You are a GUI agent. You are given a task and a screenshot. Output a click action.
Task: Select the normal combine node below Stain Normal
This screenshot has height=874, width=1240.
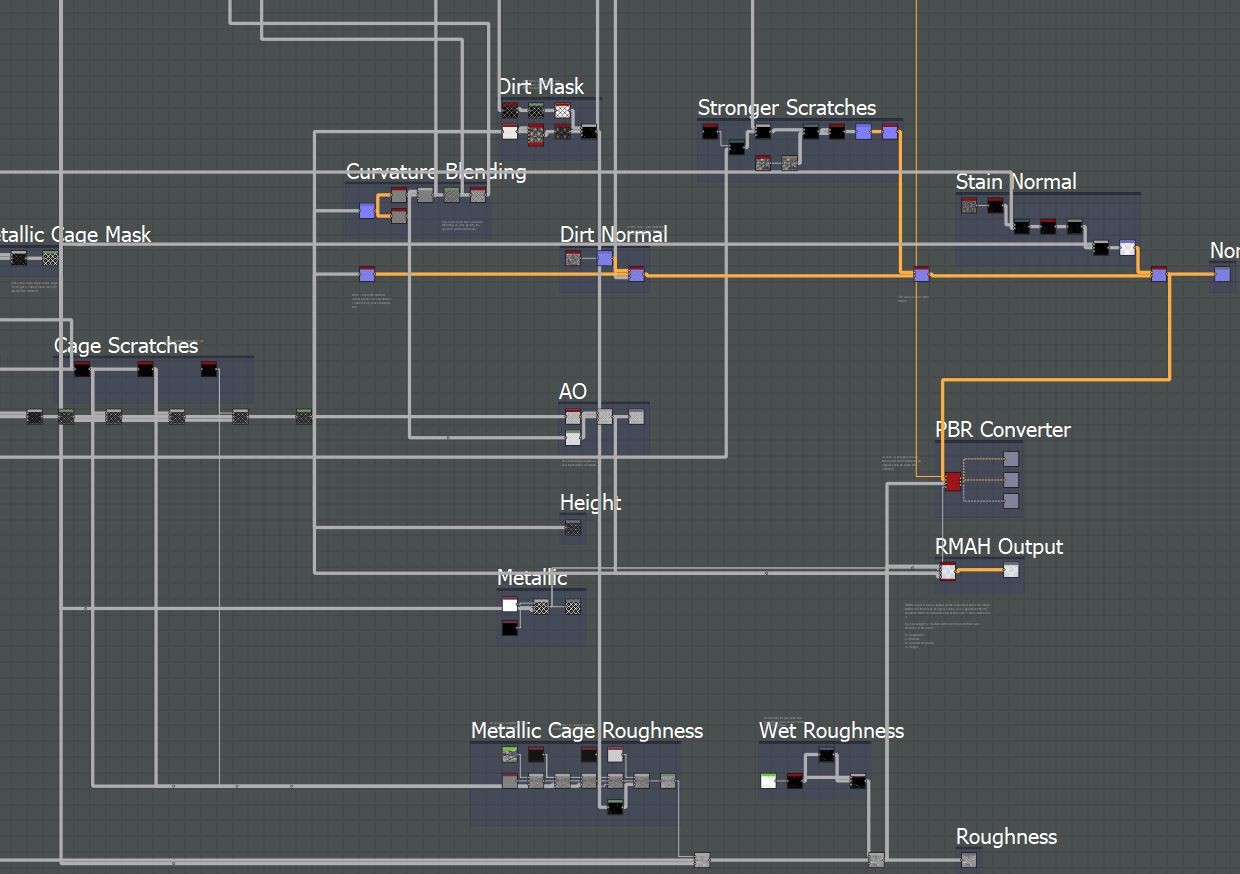[x=1159, y=274]
